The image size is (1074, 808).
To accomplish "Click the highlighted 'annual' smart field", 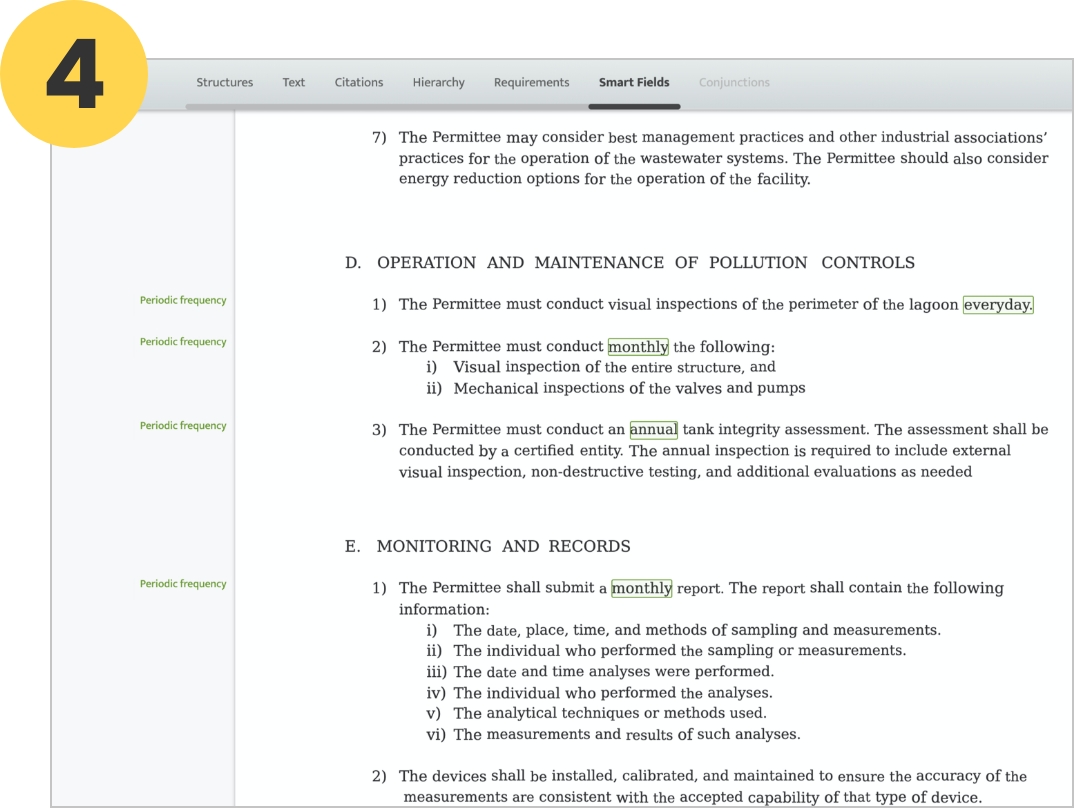I will point(653,430).
